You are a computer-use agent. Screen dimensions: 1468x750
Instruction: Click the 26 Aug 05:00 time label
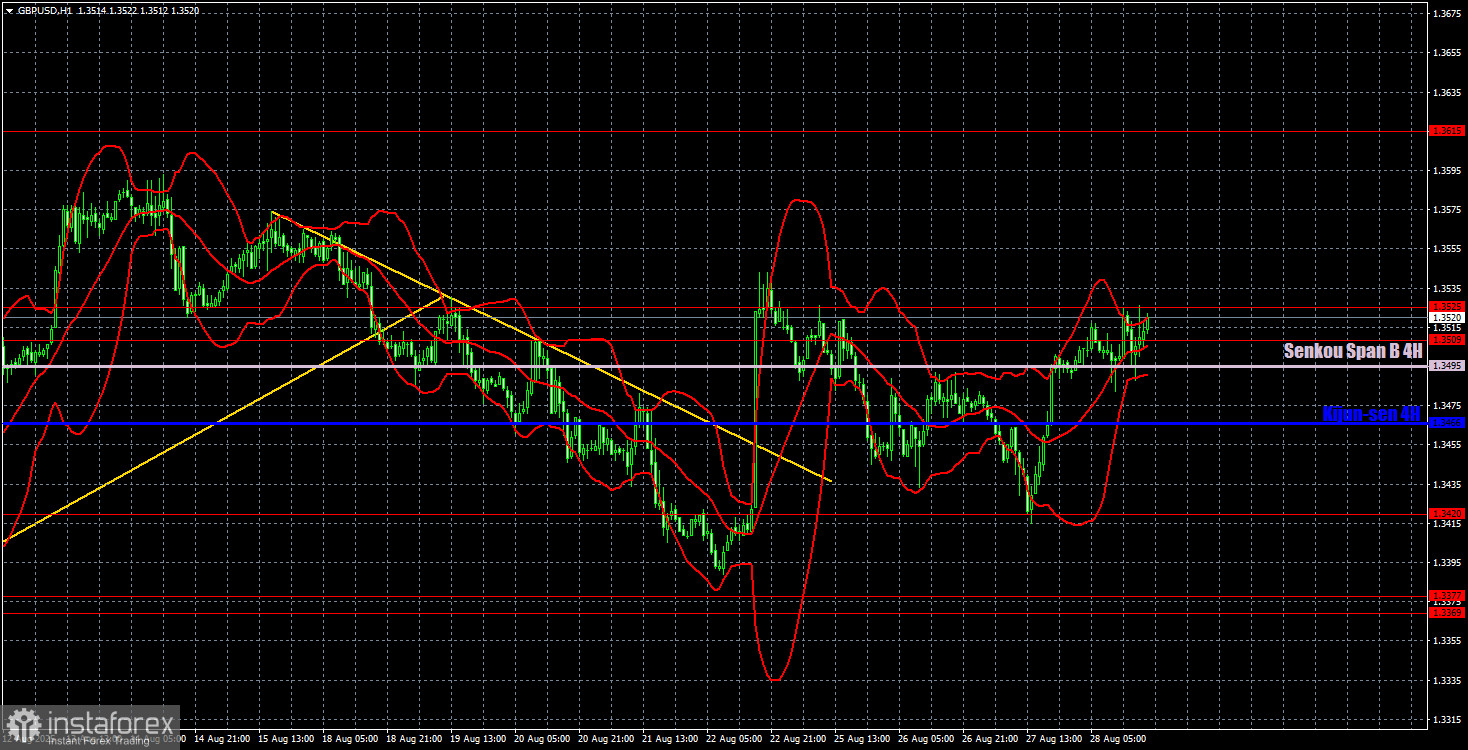point(926,739)
